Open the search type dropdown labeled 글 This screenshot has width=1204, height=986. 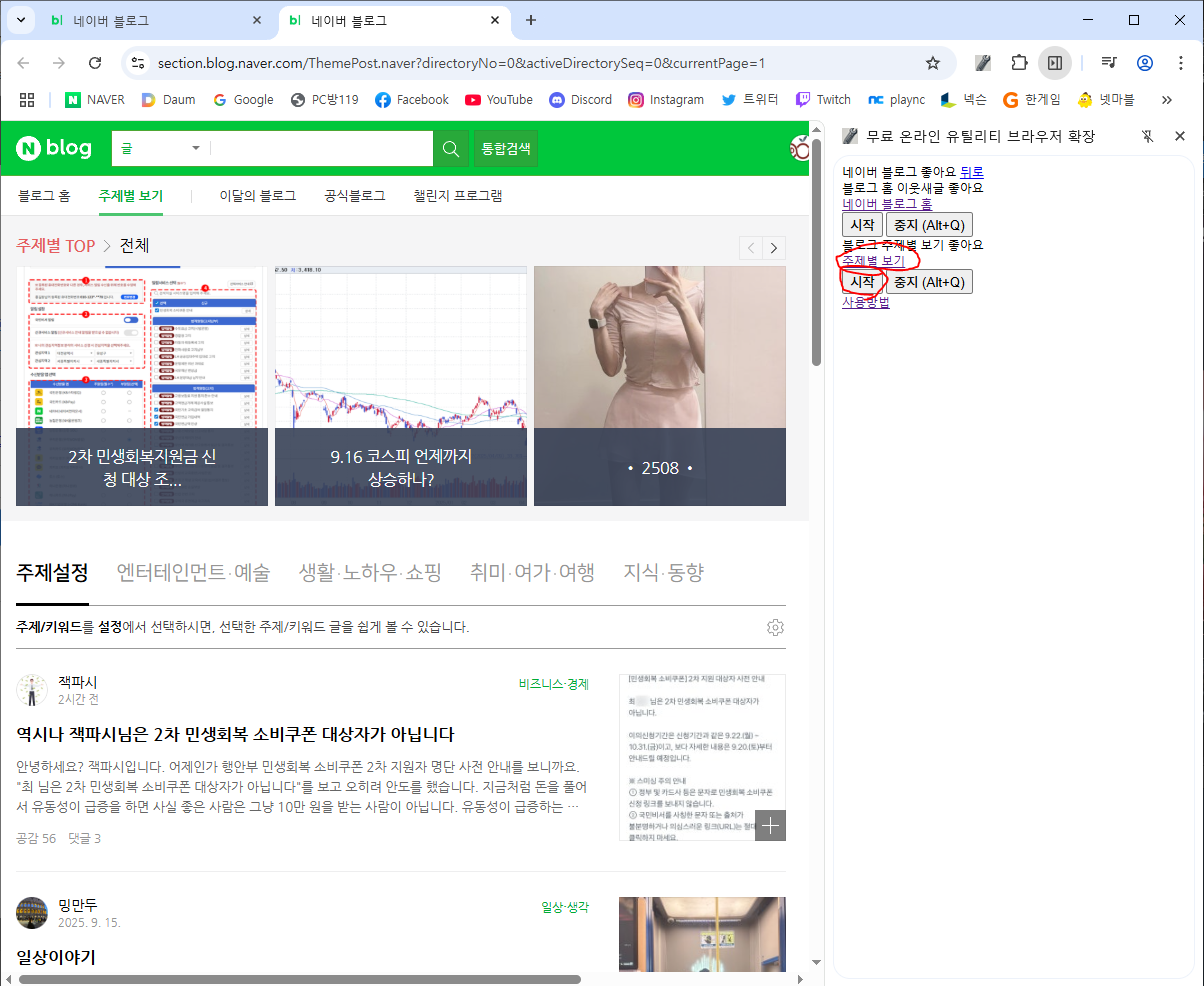(x=160, y=148)
